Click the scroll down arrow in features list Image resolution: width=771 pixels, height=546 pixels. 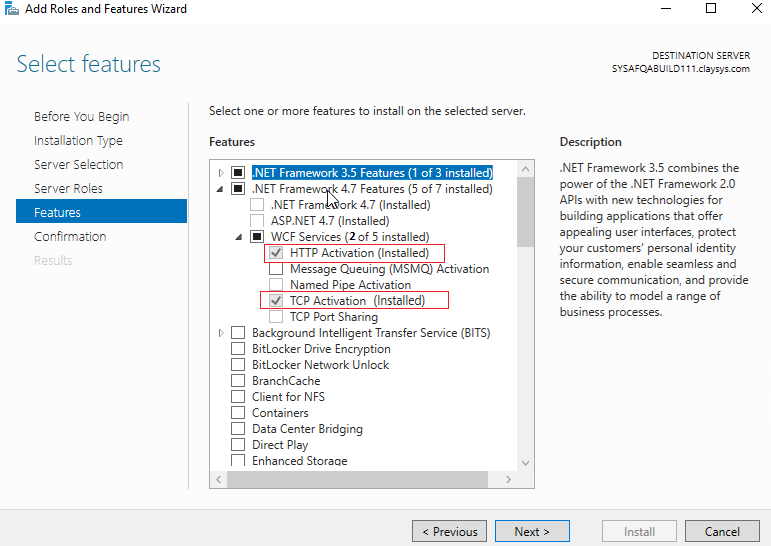point(525,463)
